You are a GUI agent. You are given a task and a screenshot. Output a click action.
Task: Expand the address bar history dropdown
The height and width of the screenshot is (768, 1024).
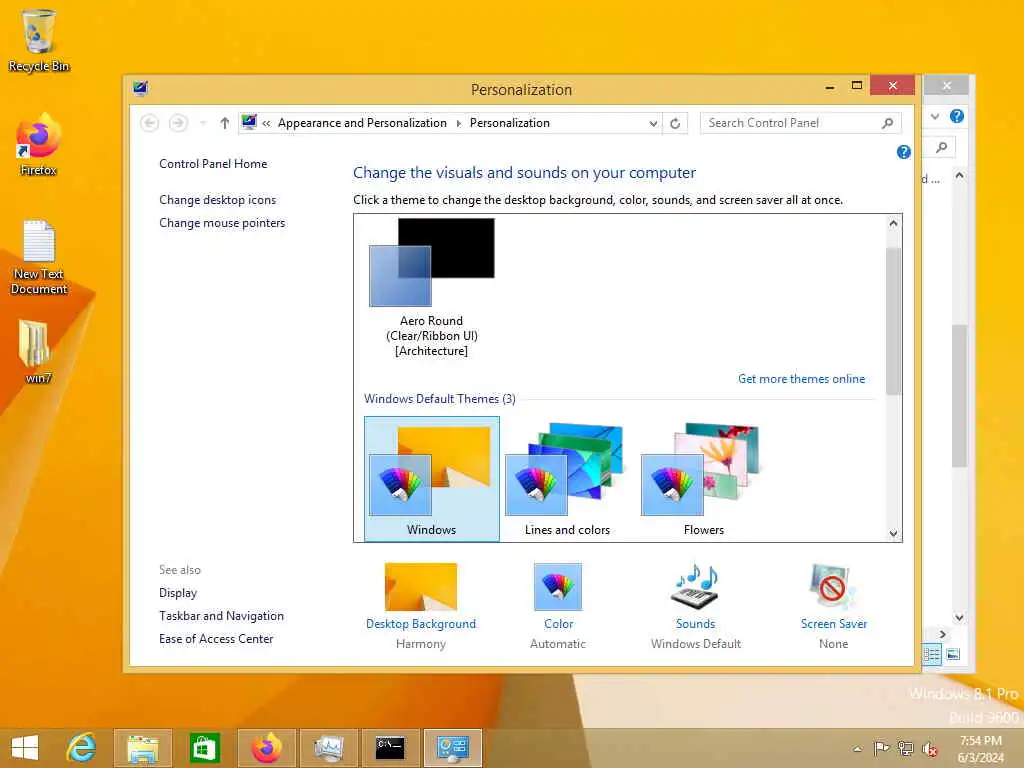pyautogui.click(x=653, y=123)
